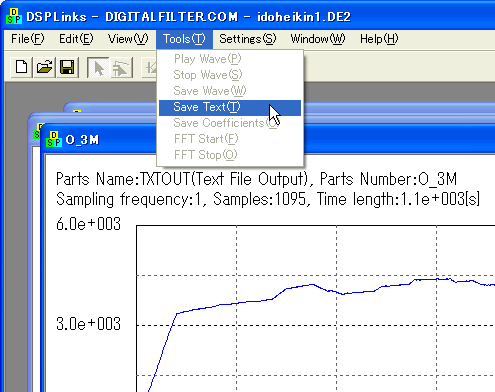
Task: Click the disabled FFT Stop(O) entry
Action: pos(230,155)
